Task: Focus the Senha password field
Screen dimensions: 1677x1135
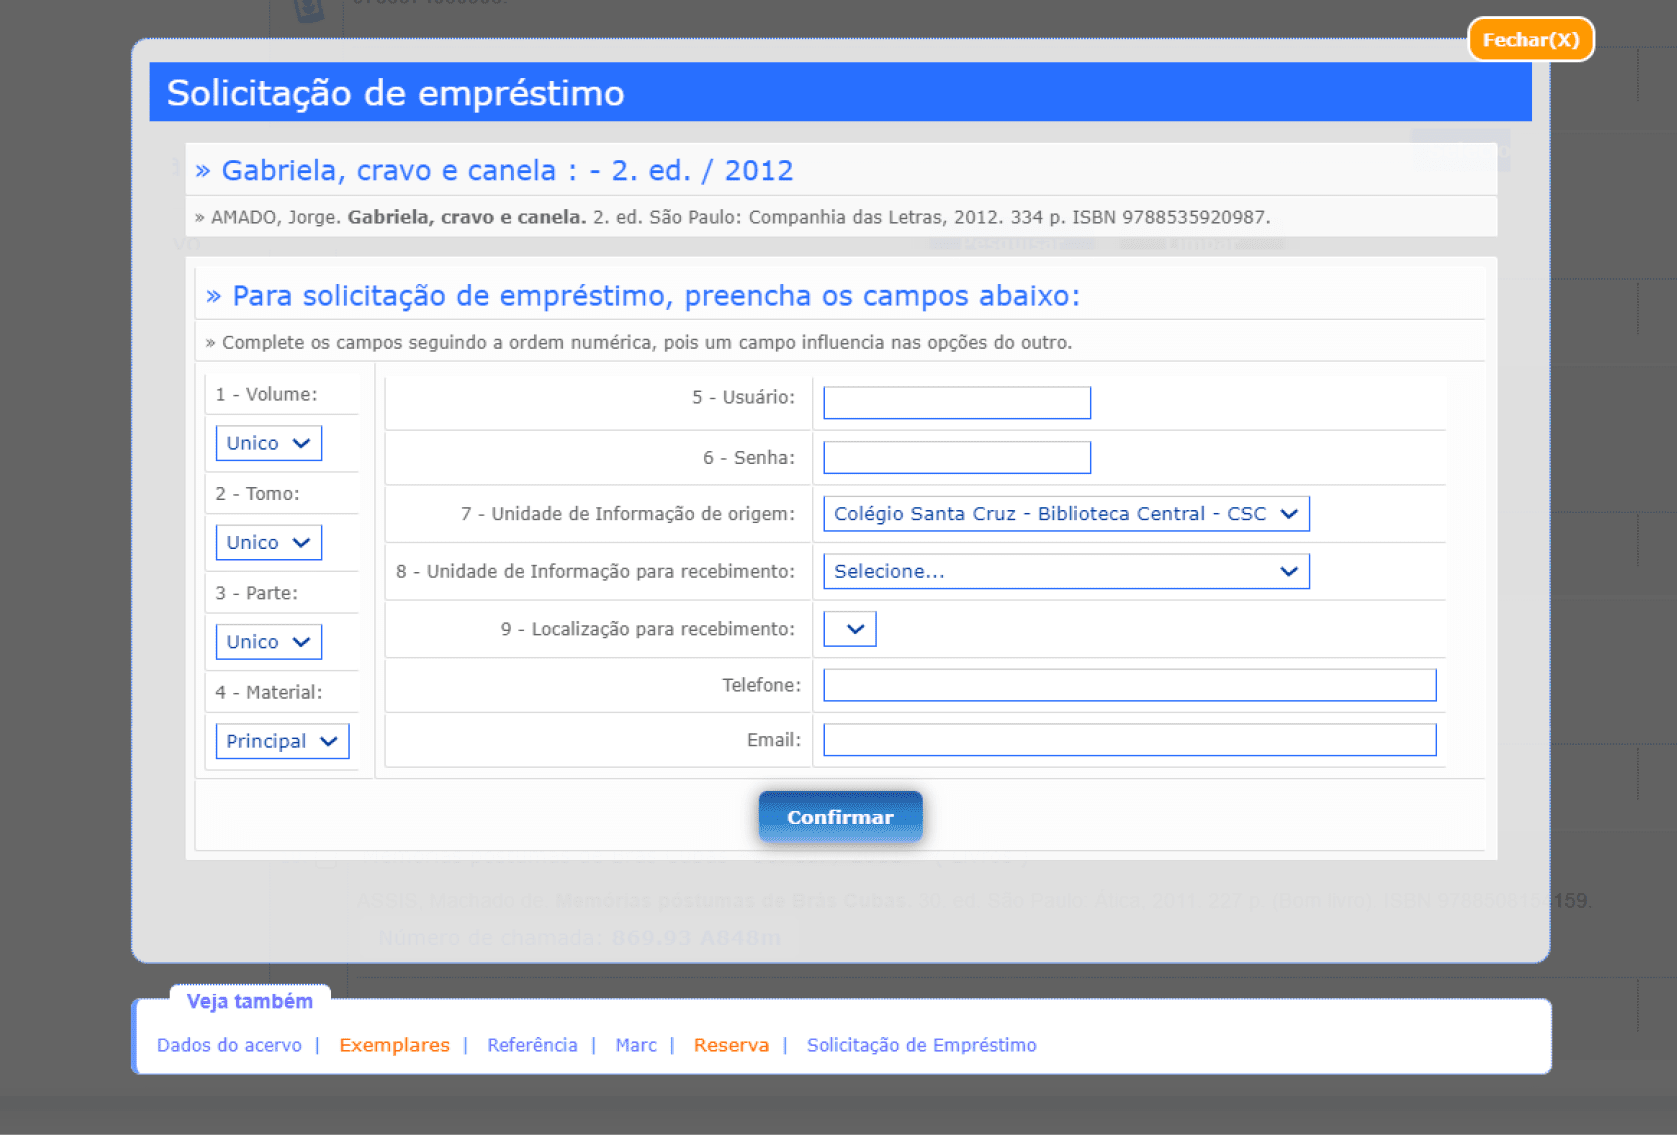Action: (956, 457)
